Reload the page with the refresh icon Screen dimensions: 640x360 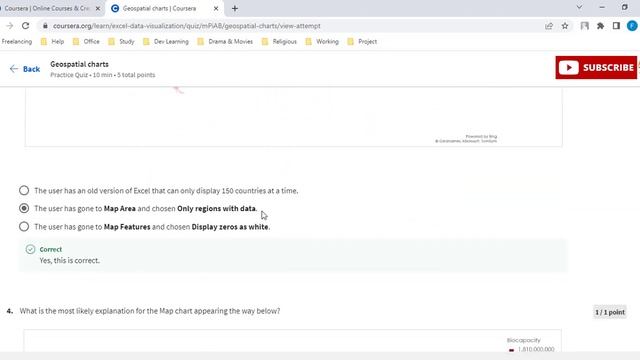(25, 26)
